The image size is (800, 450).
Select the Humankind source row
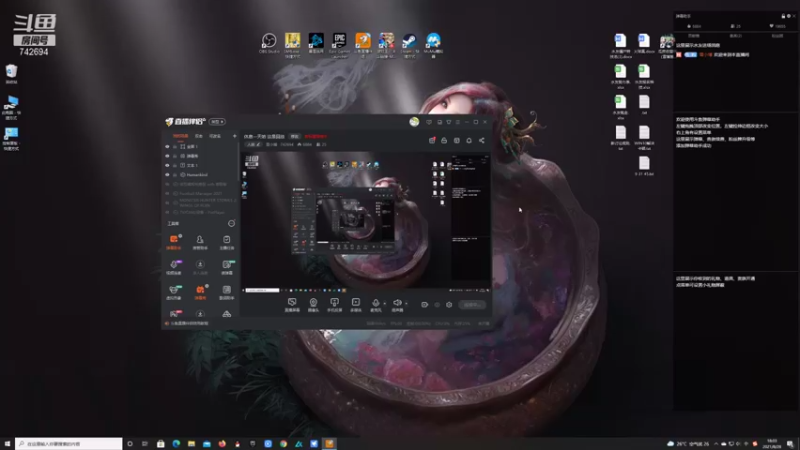coord(201,174)
